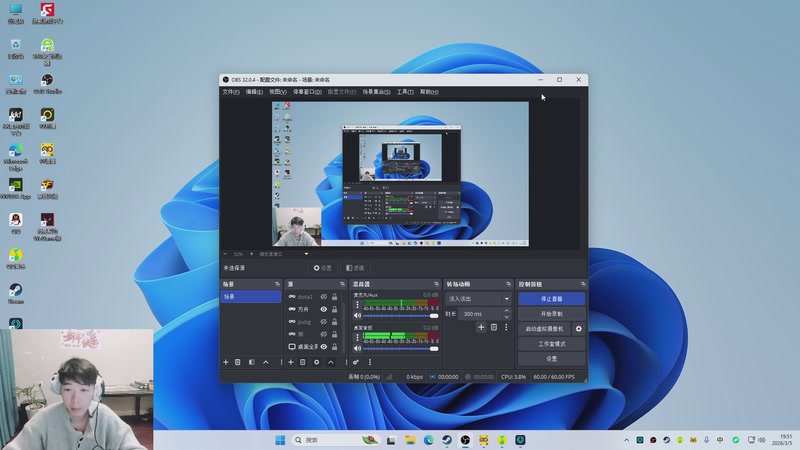Delete the selected scene with trash icon
Screen dimensions: 800x450
point(238,362)
